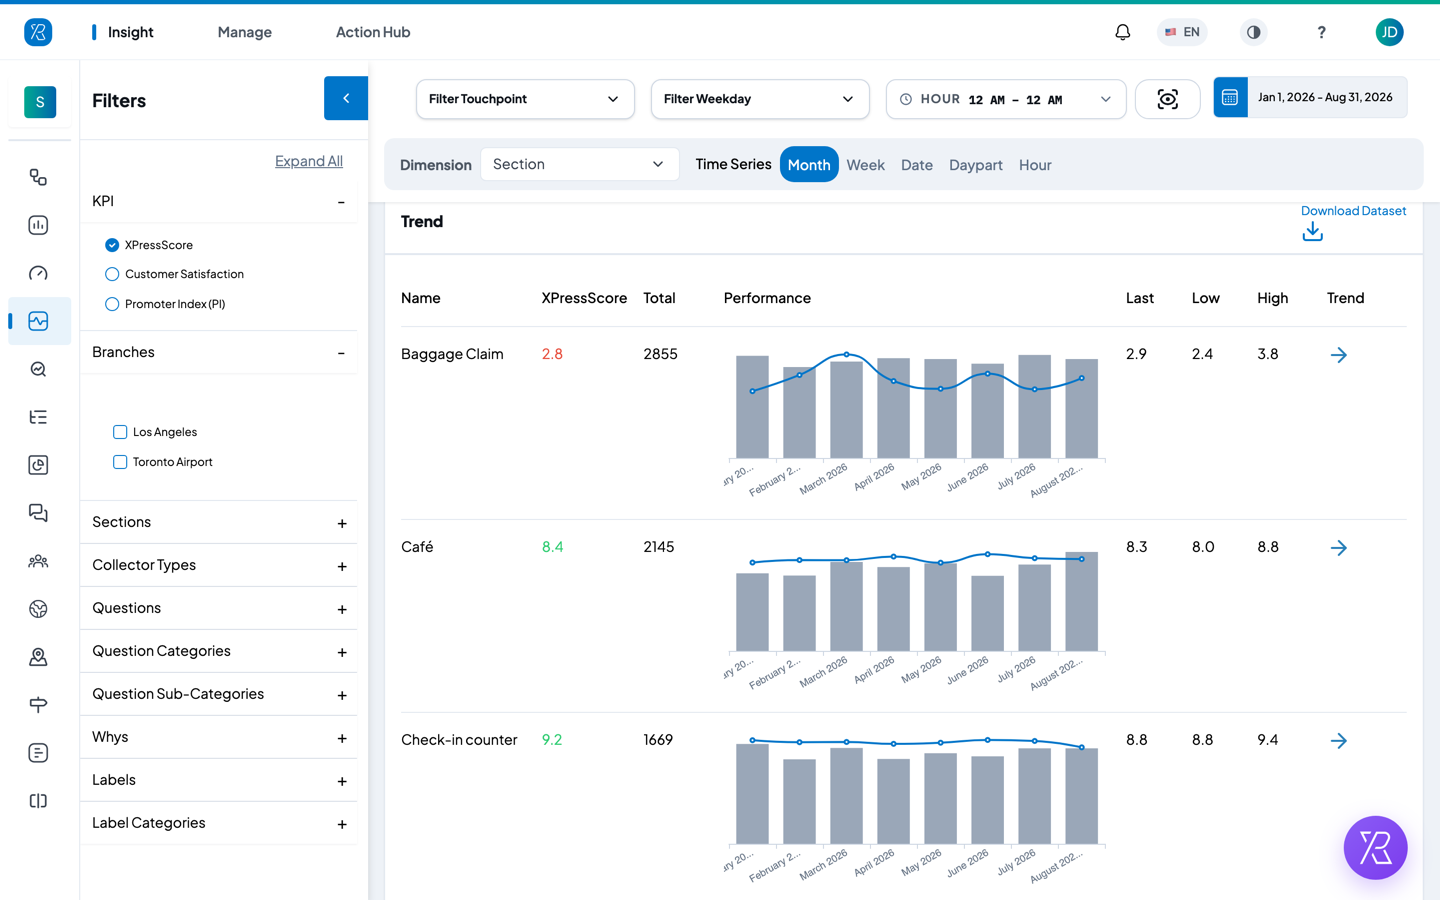Screen dimensions: 1440x900
Task: Select the Daypart time series tab
Action: [x=976, y=165]
